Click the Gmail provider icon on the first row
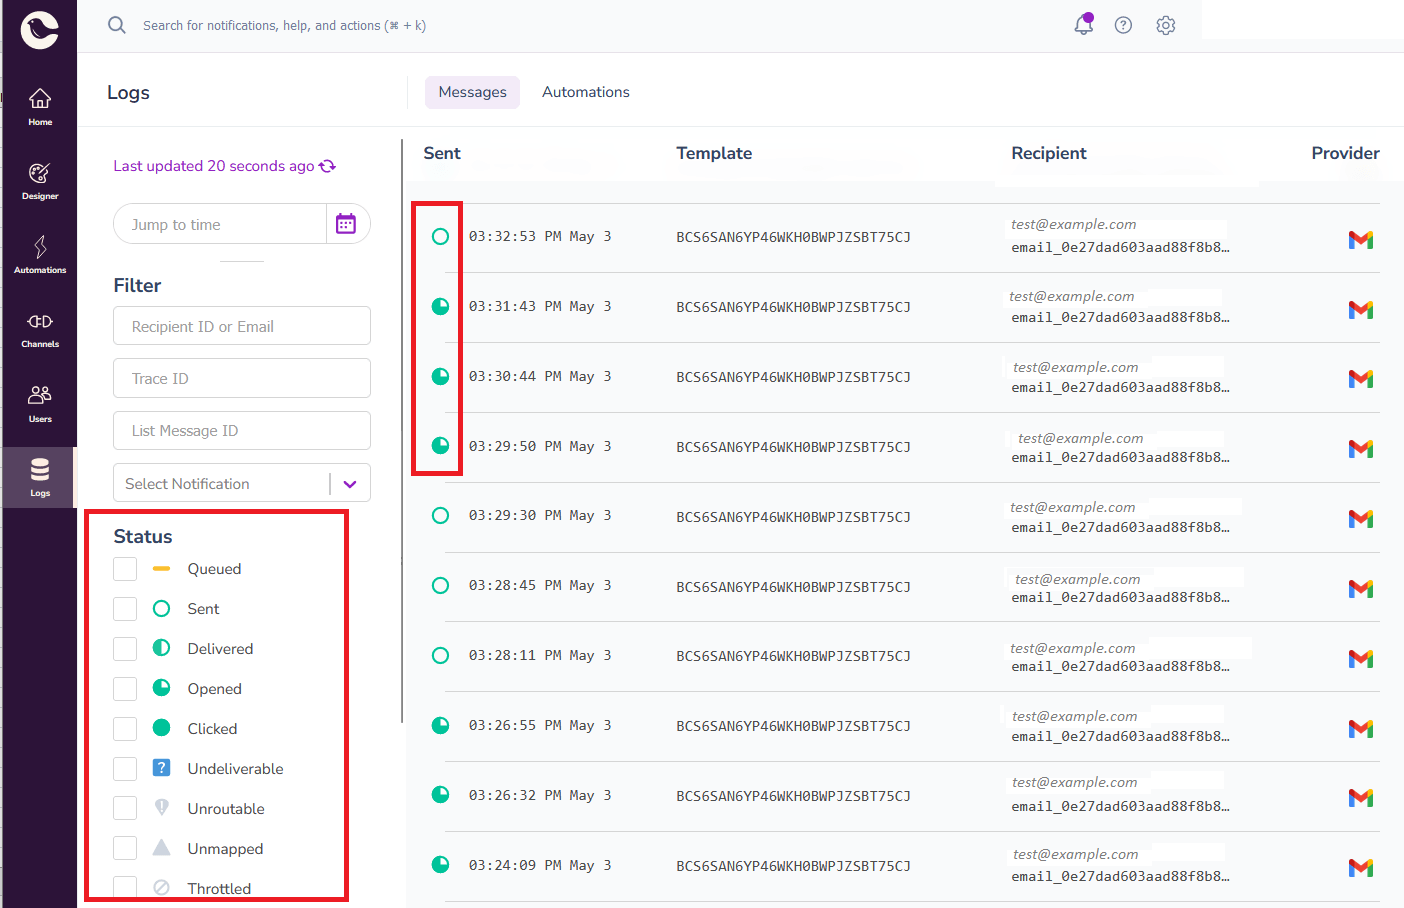Screen dimensions: 1404x908 (x=1361, y=240)
